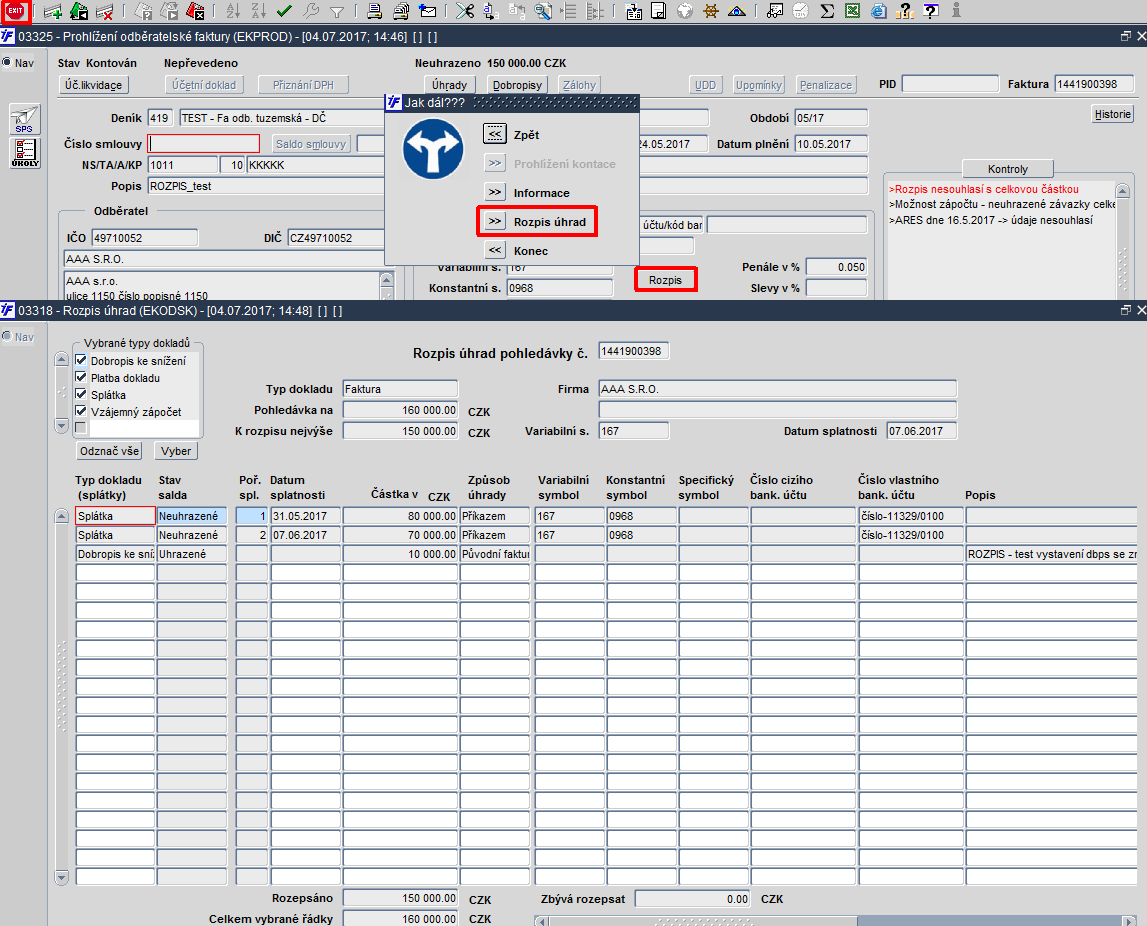Click the sort descending Z-A icon
The height and width of the screenshot is (926, 1147).
click(x=258, y=11)
